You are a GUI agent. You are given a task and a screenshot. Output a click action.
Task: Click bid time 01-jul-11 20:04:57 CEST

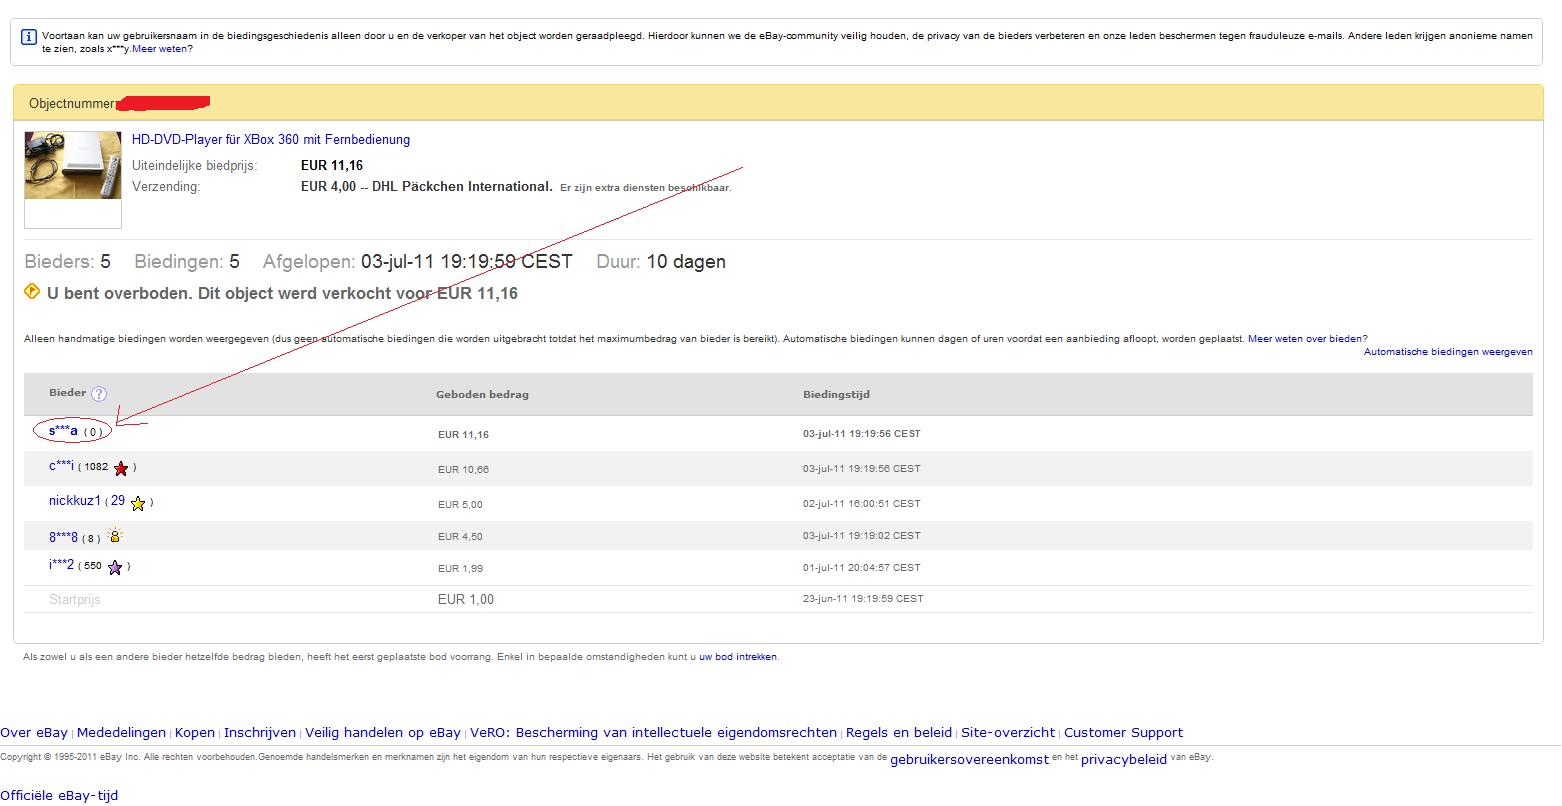click(862, 568)
